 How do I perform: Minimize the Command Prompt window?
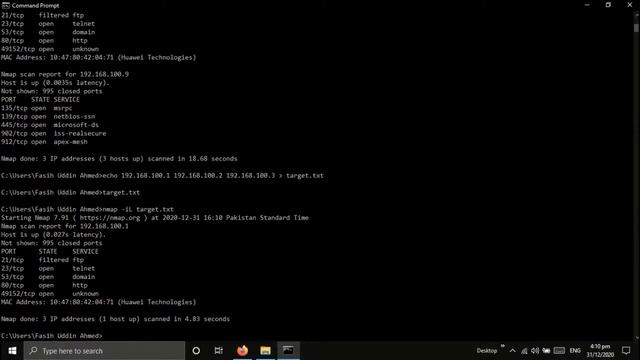point(587,5)
